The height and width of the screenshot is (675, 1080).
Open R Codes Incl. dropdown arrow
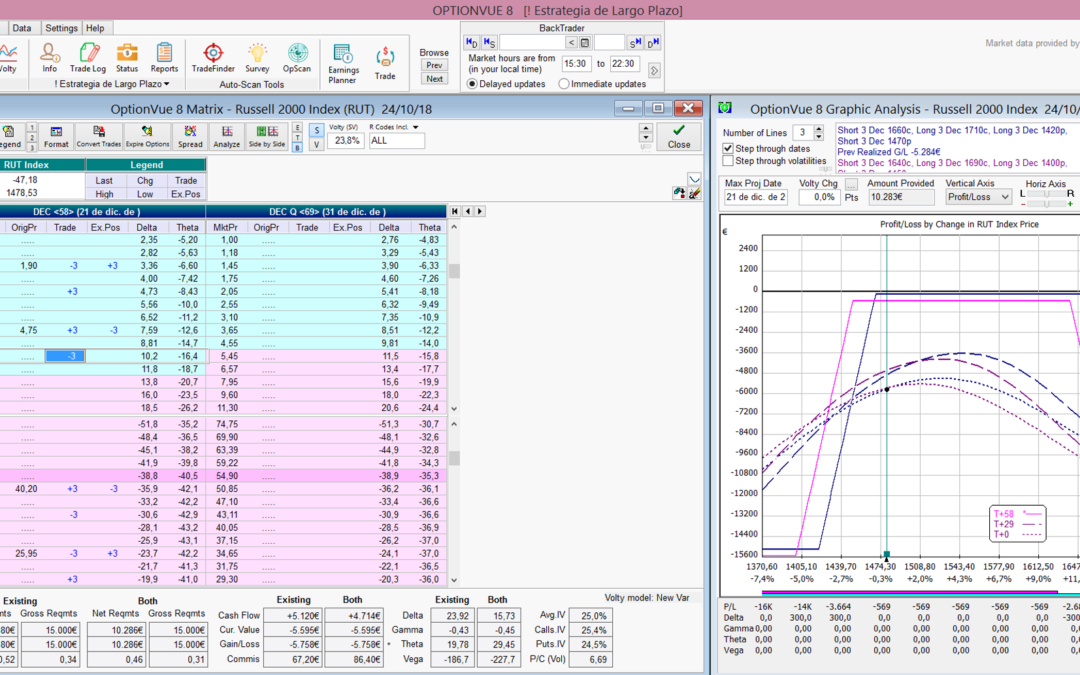click(415, 127)
